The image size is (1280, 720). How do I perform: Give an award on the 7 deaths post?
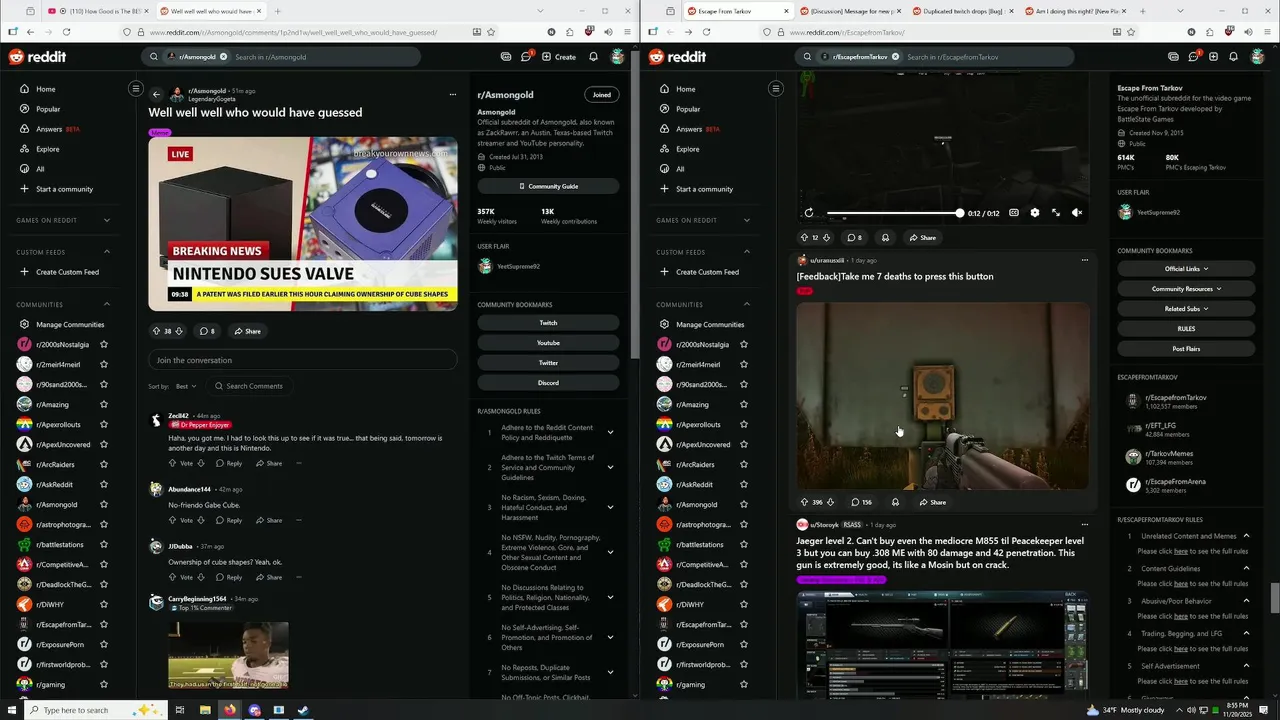point(895,503)
